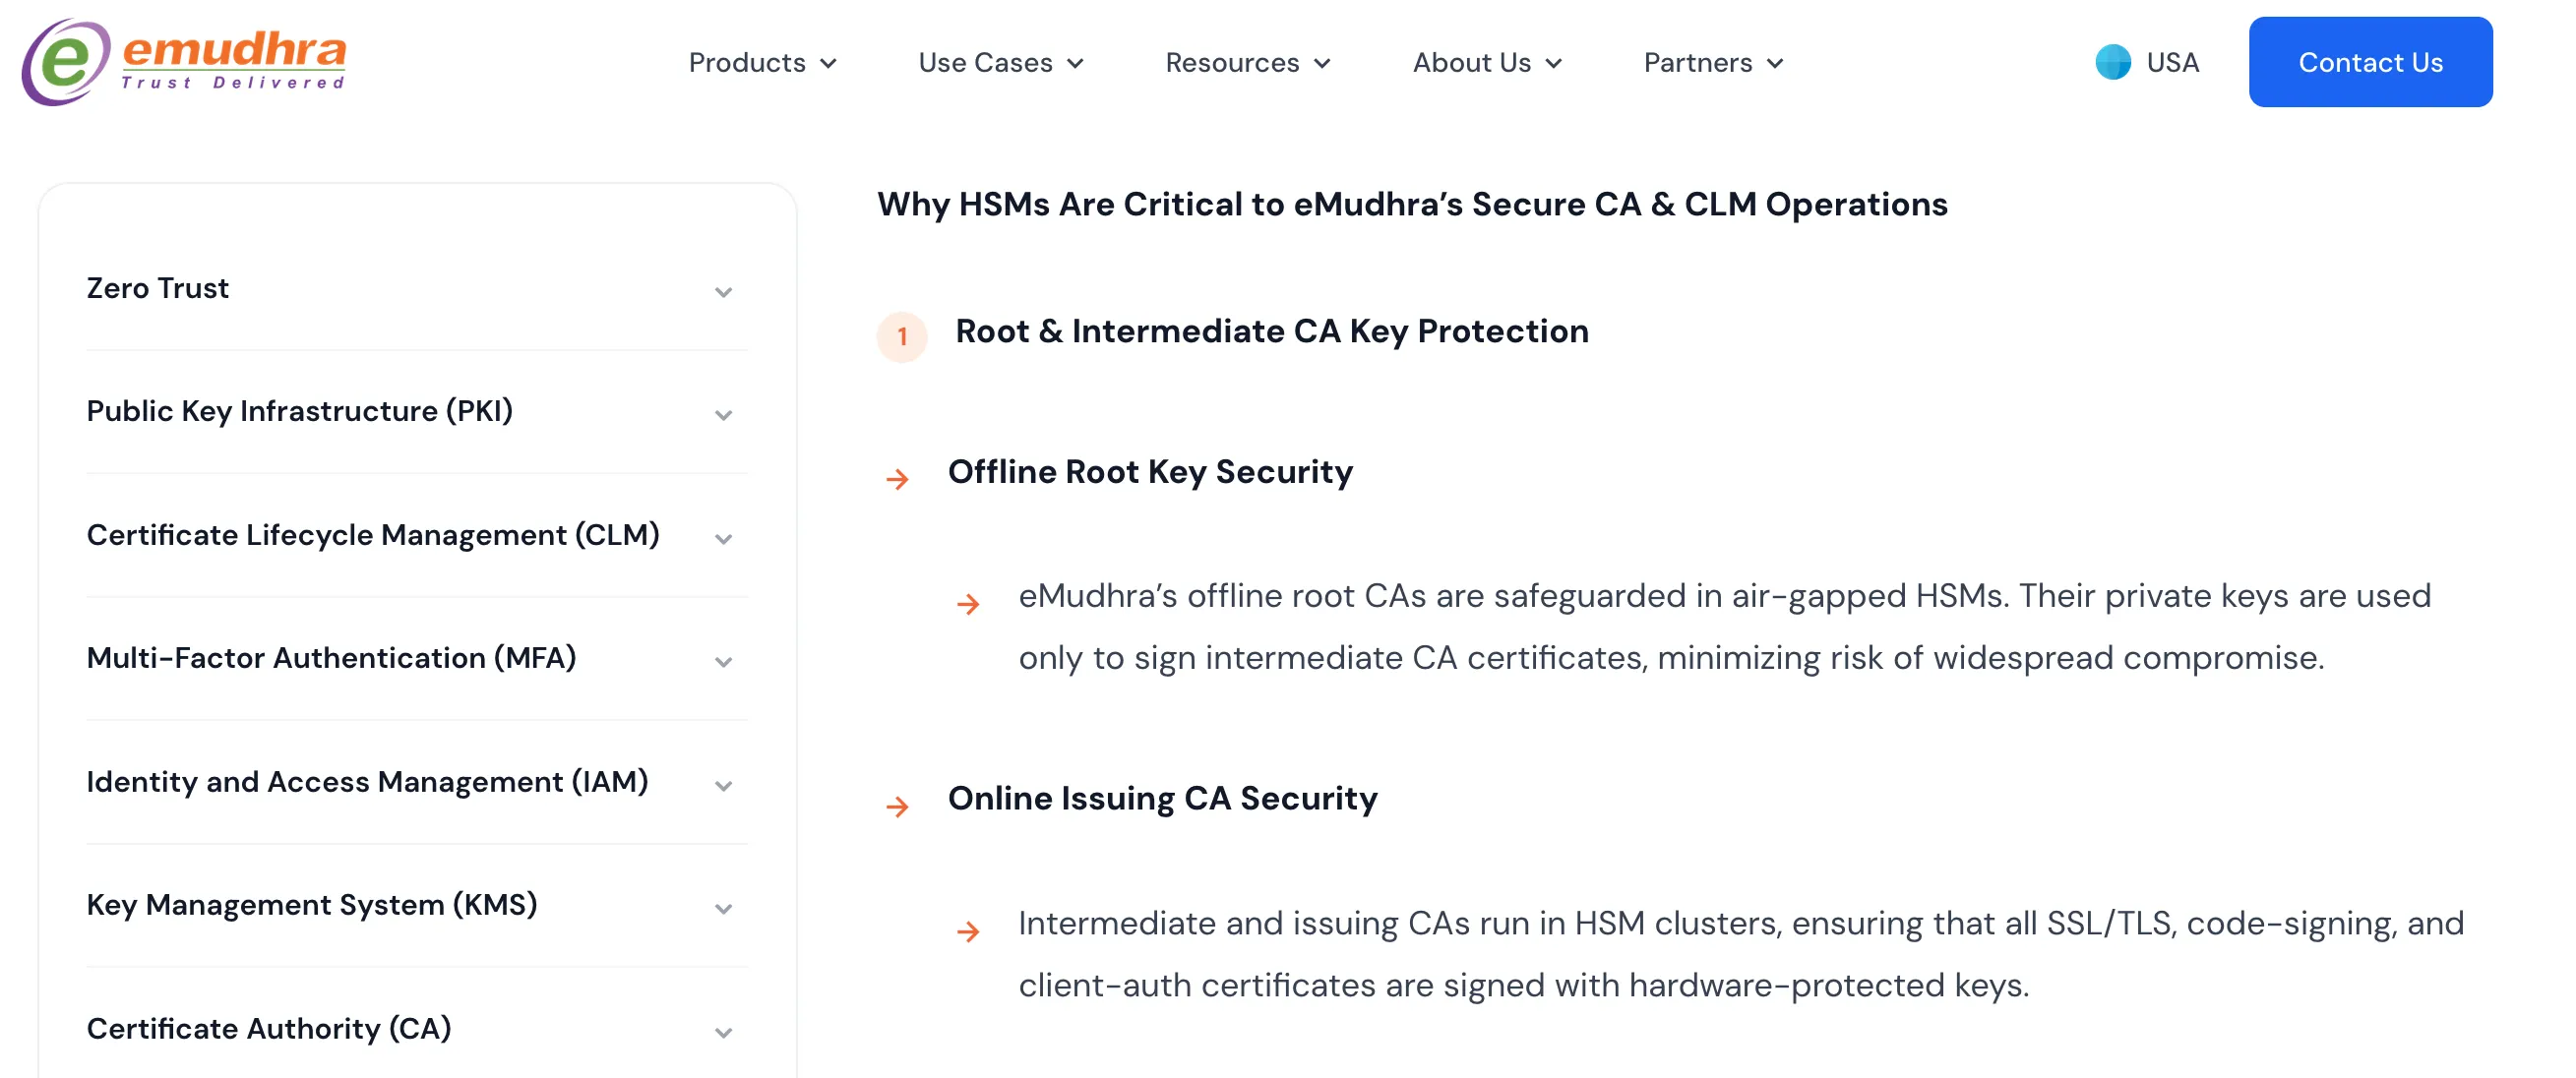2576x1078 pixels.
Task: Click the 'Root & Intermediate CA Key Protection' heading
Action: coord(1272,331)
